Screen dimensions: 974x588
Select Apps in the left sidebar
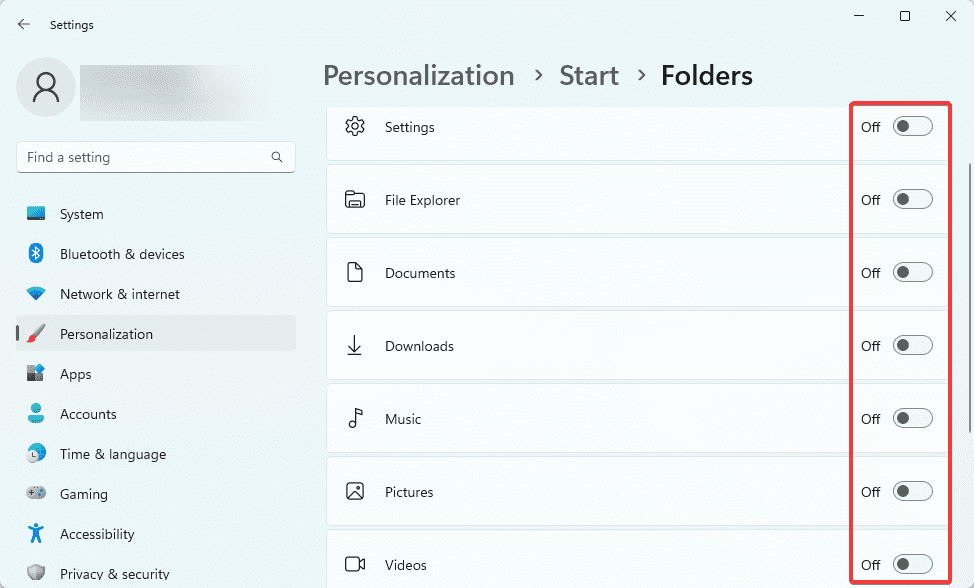pyautogui.click(x=76, y=374)
